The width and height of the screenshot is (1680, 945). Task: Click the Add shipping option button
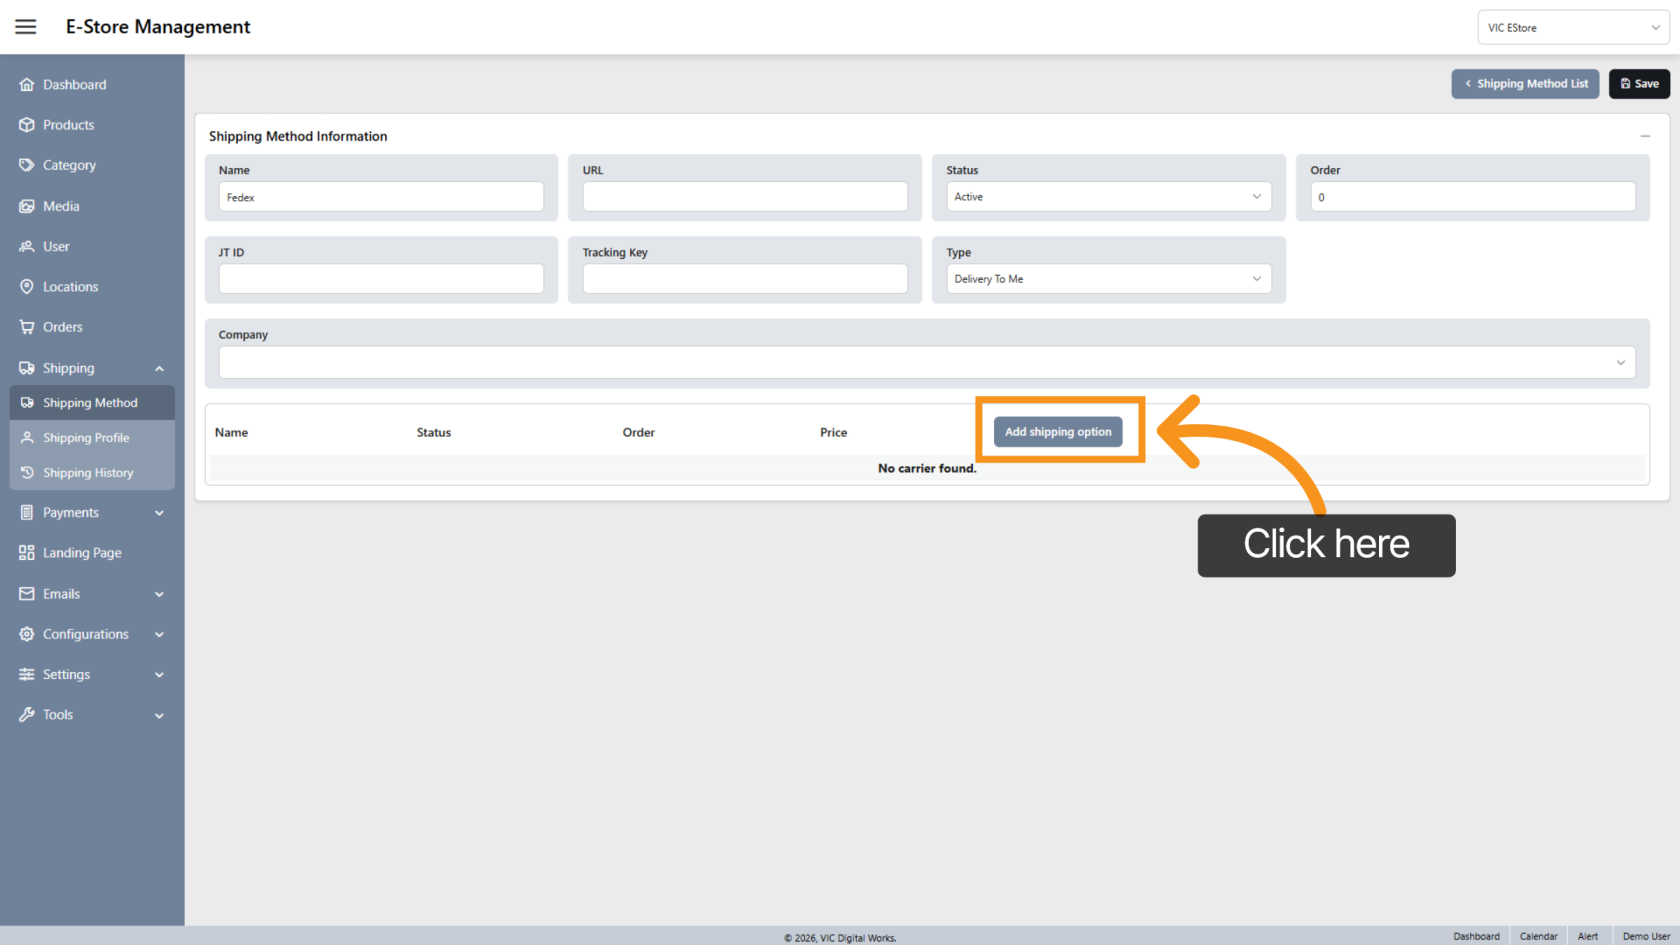[1058, 432]
